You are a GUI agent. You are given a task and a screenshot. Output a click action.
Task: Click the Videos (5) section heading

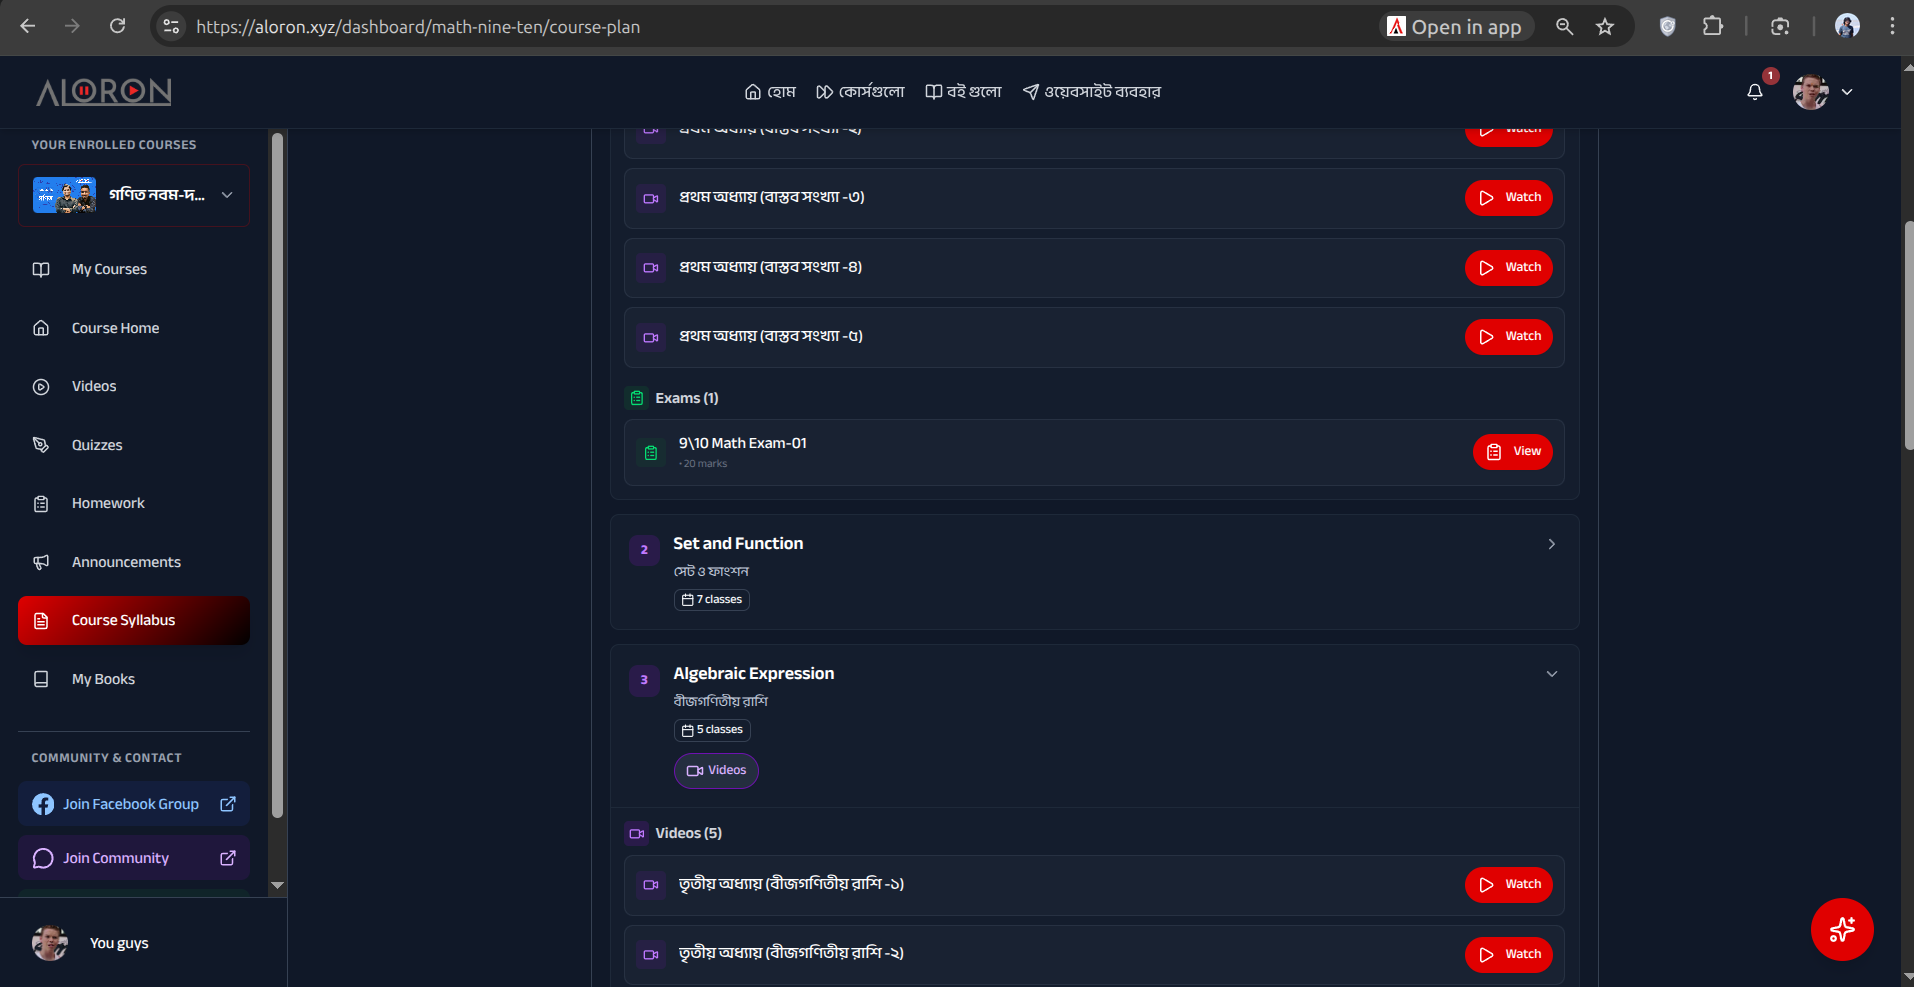tap(689, 833)
